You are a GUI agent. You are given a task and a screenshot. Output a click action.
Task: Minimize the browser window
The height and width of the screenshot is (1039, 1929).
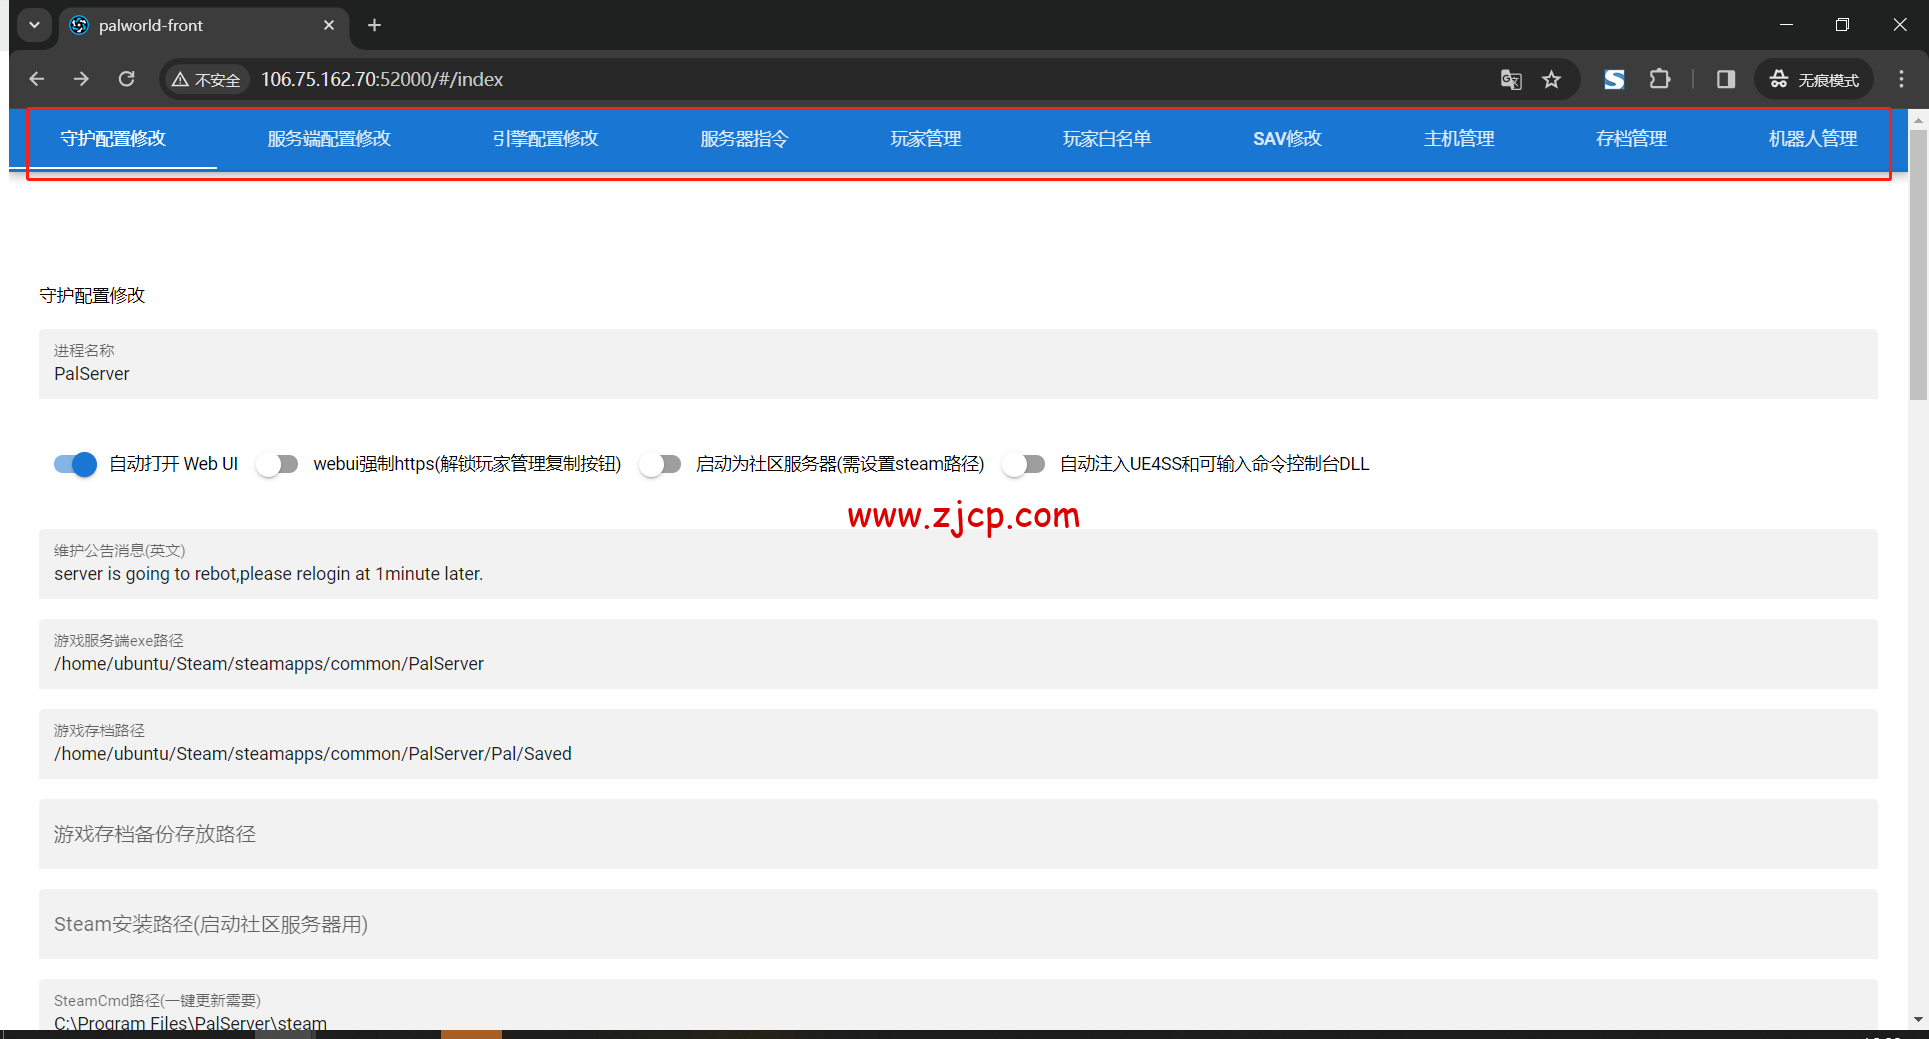tap(1786, 25)
